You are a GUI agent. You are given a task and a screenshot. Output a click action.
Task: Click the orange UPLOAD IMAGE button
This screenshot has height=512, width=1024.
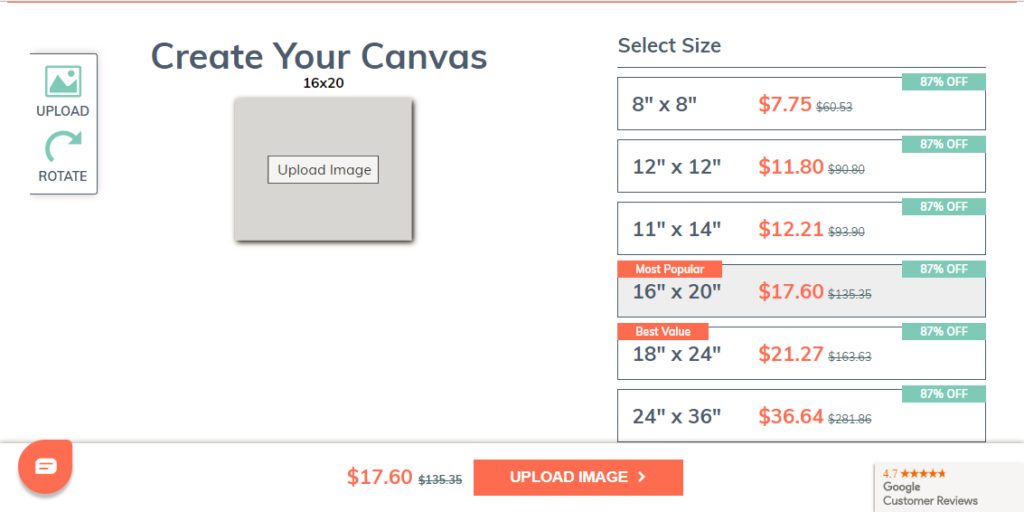(578, 477)
